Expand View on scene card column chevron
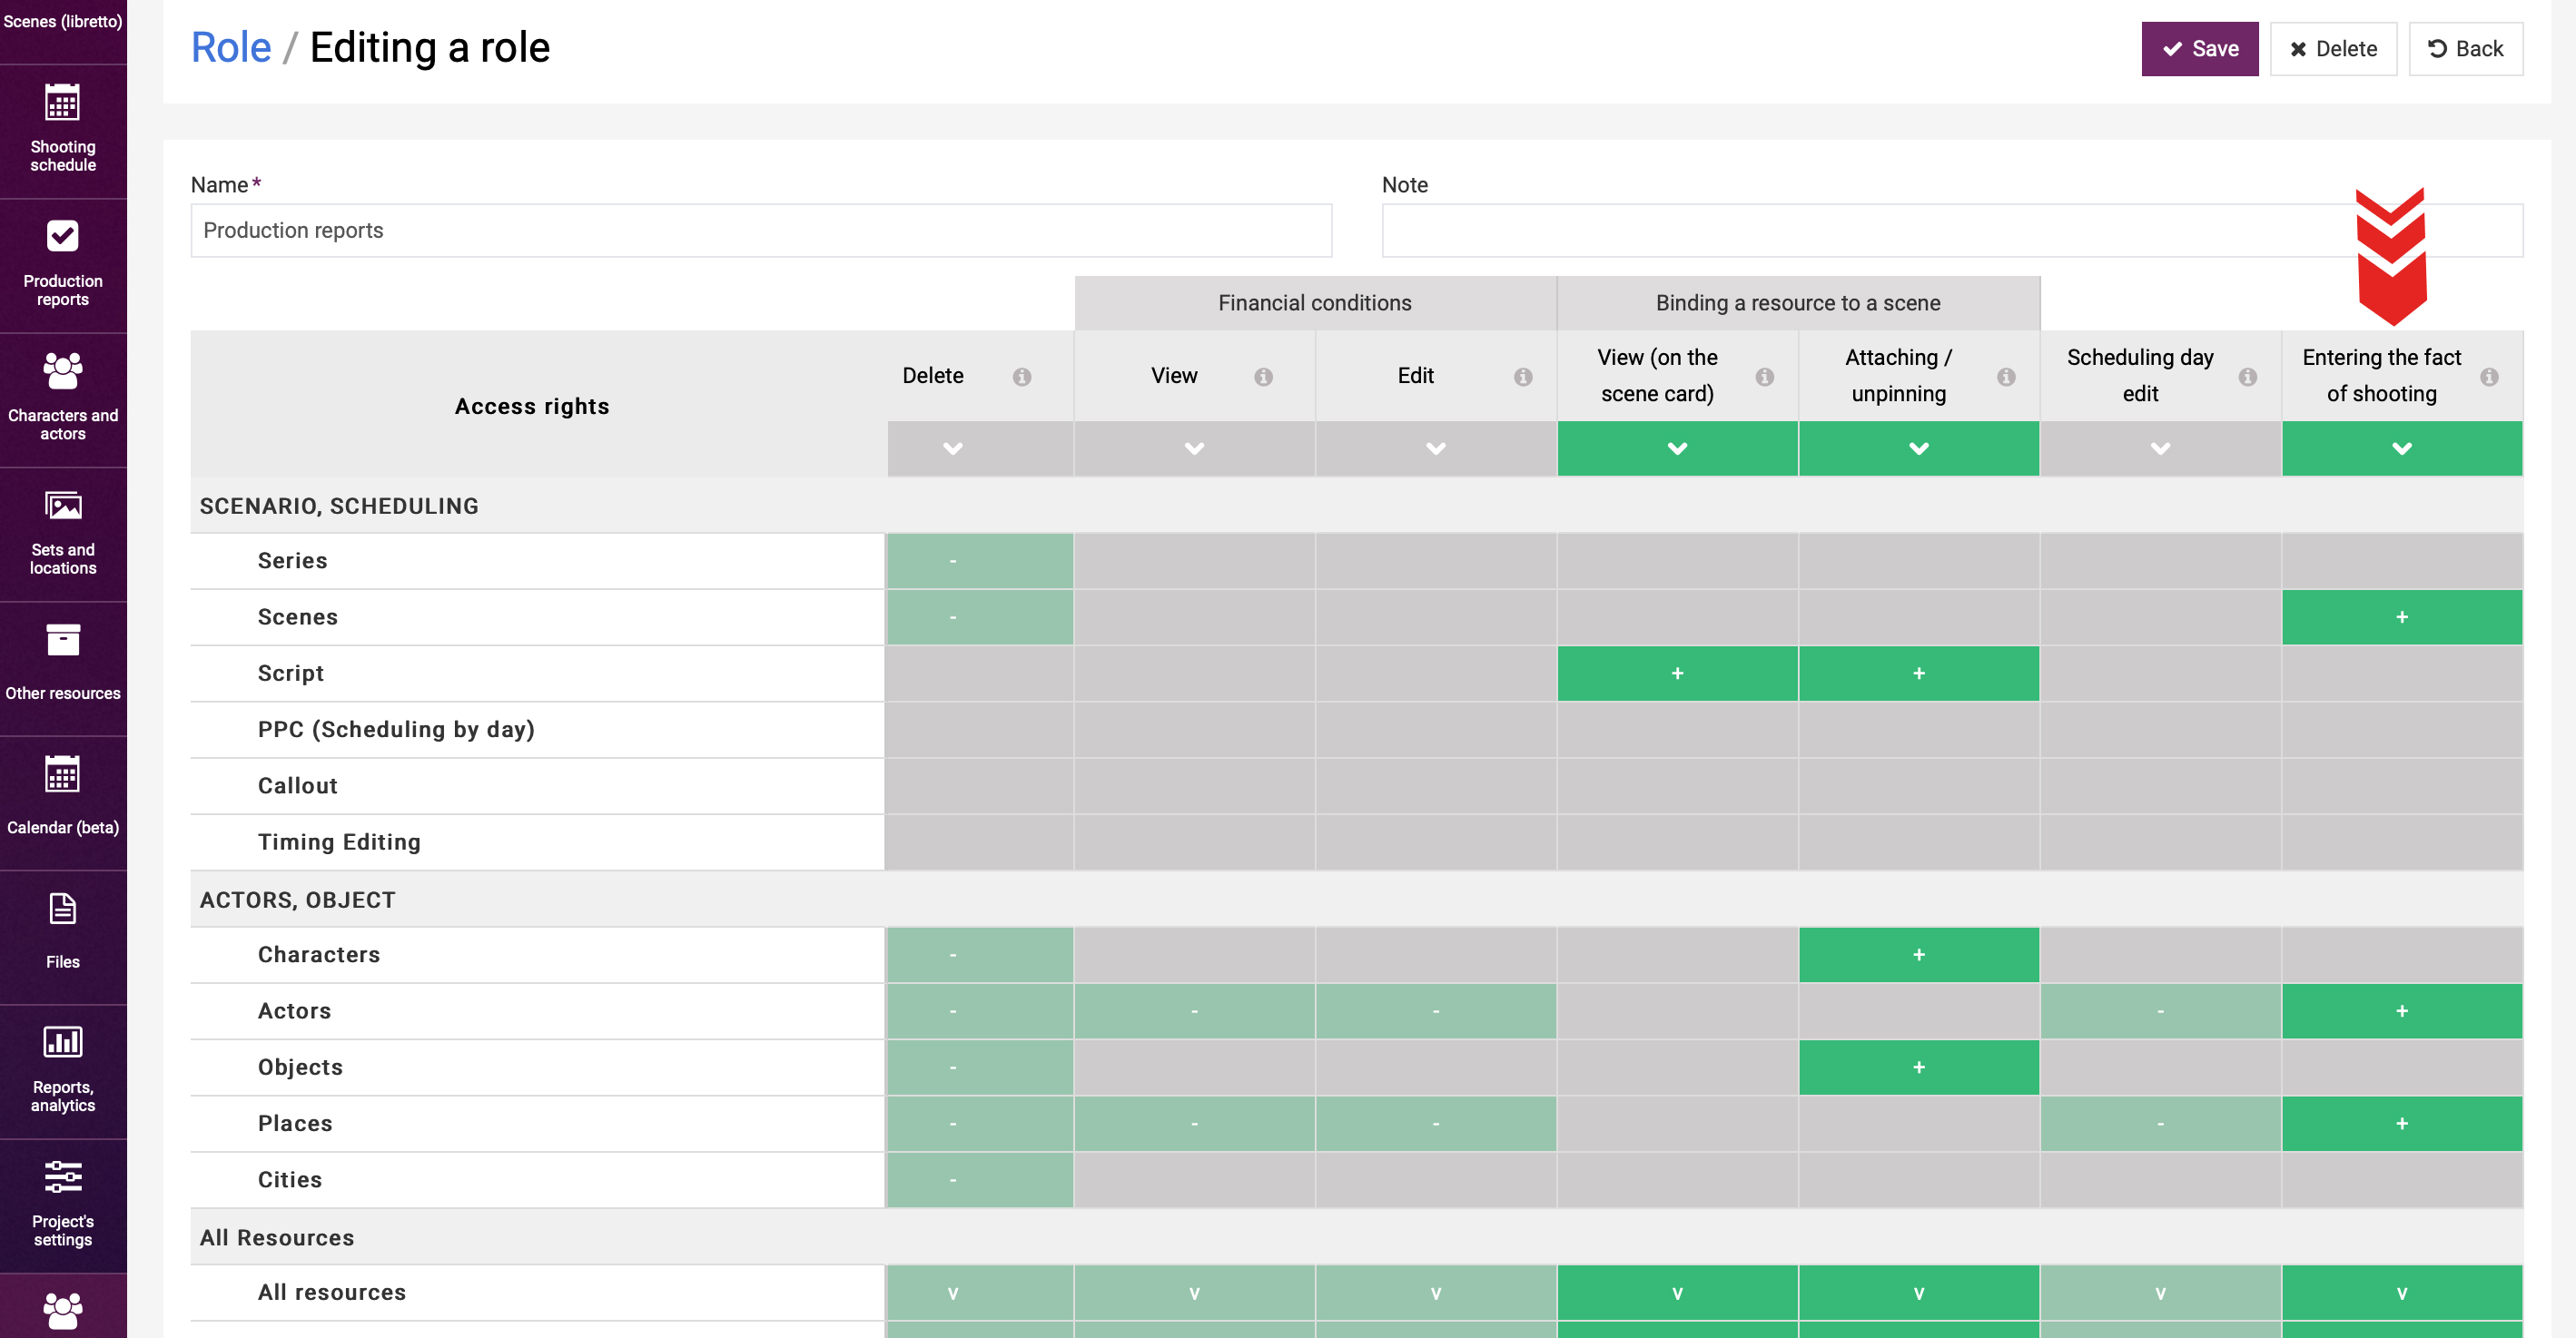 pos(1677,448)
